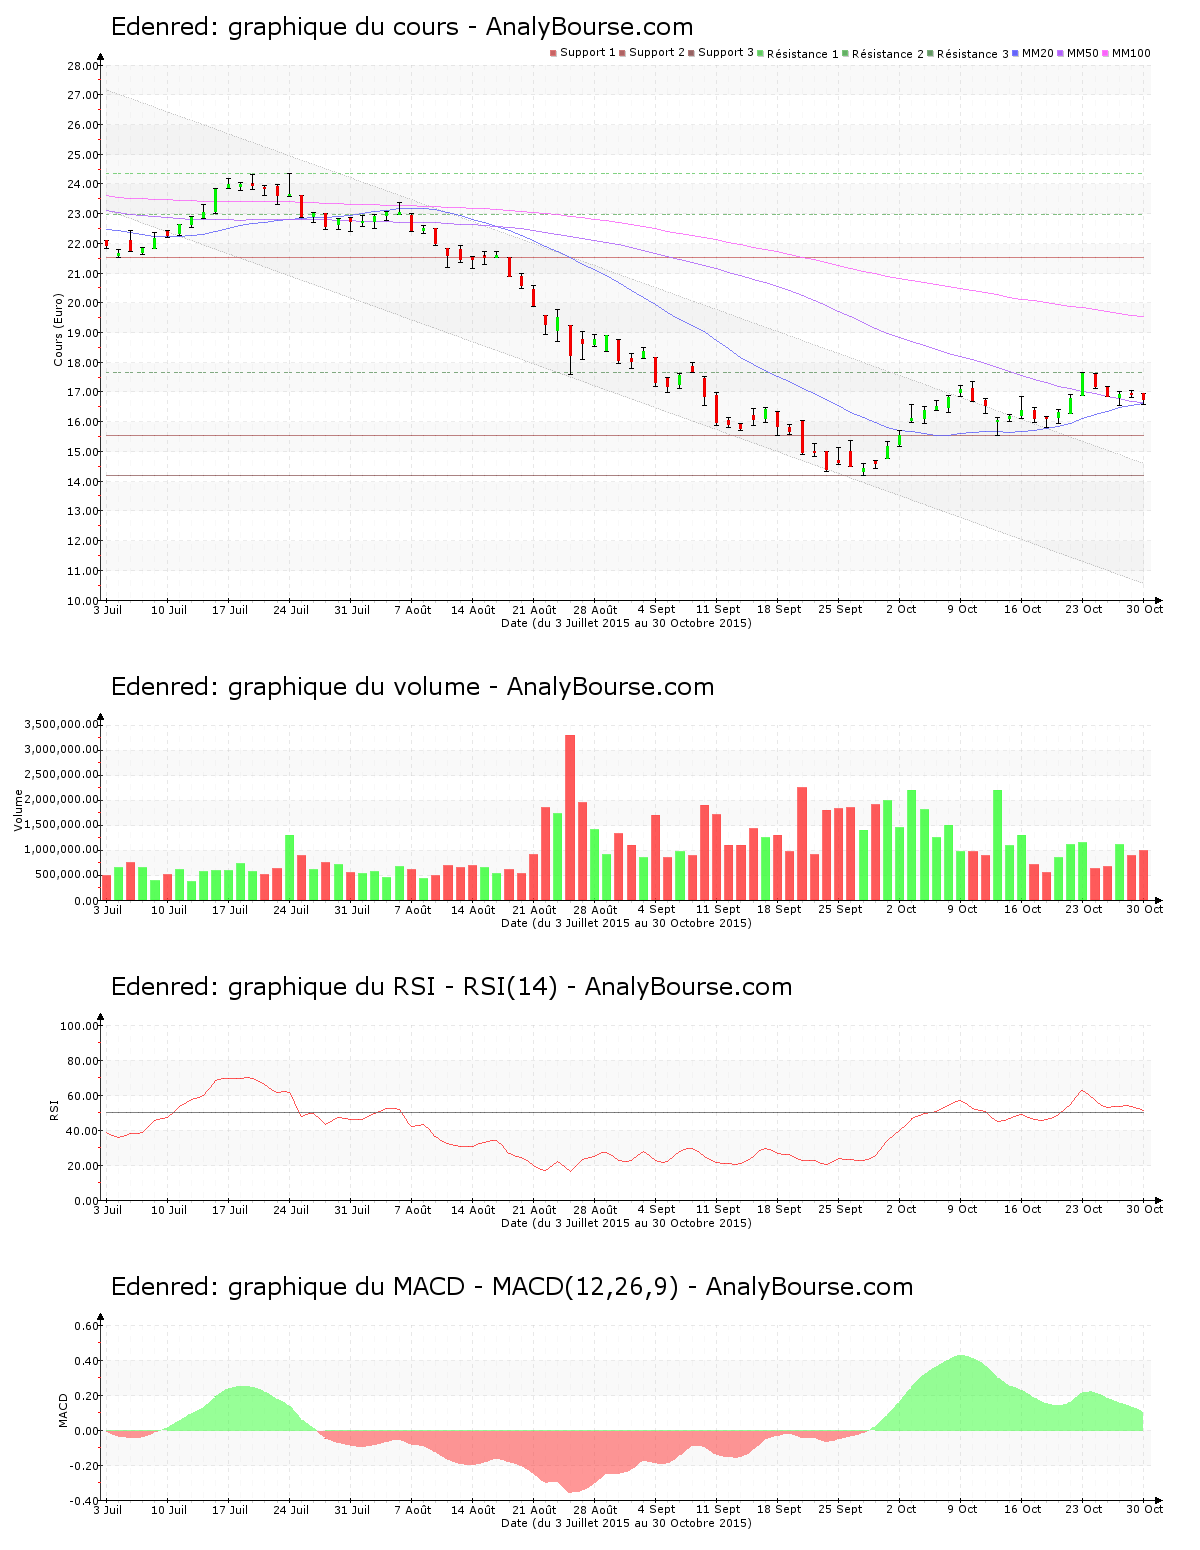The image size is (1200, 1550).
Task: Click the 'RSI' vertical axis title
Action: [x=54, y=1109]
